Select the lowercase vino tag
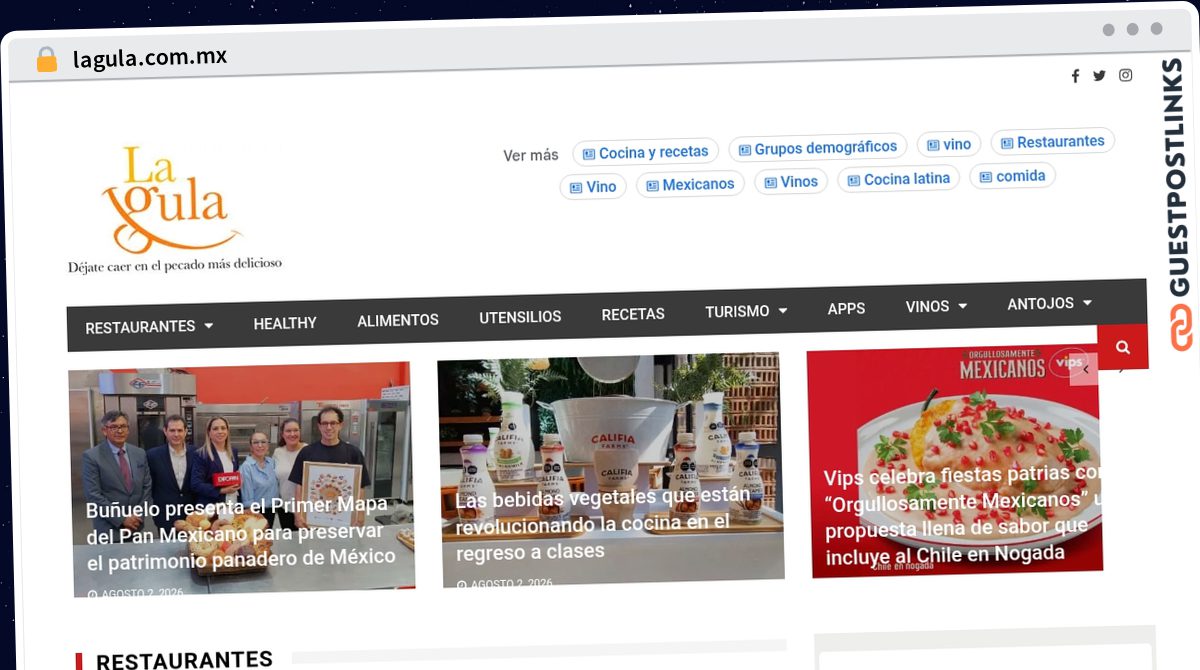This screenshot has width=1200, height=670. point(949,144)
